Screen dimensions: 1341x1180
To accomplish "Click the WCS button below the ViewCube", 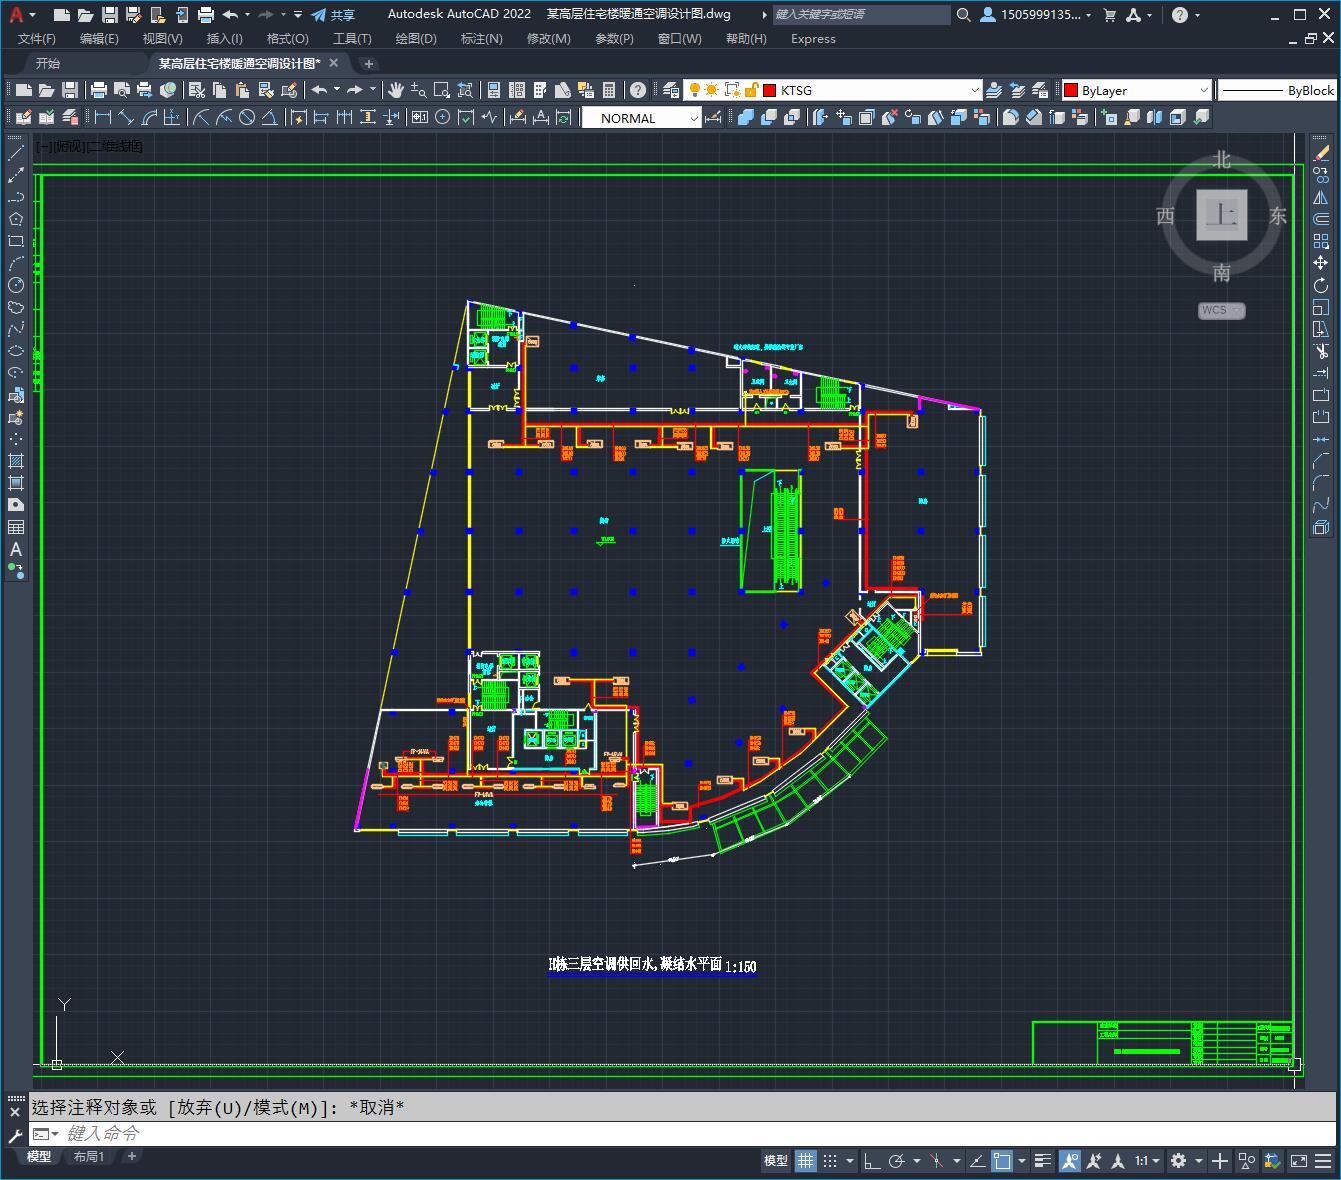I will tap(1221, 310).
